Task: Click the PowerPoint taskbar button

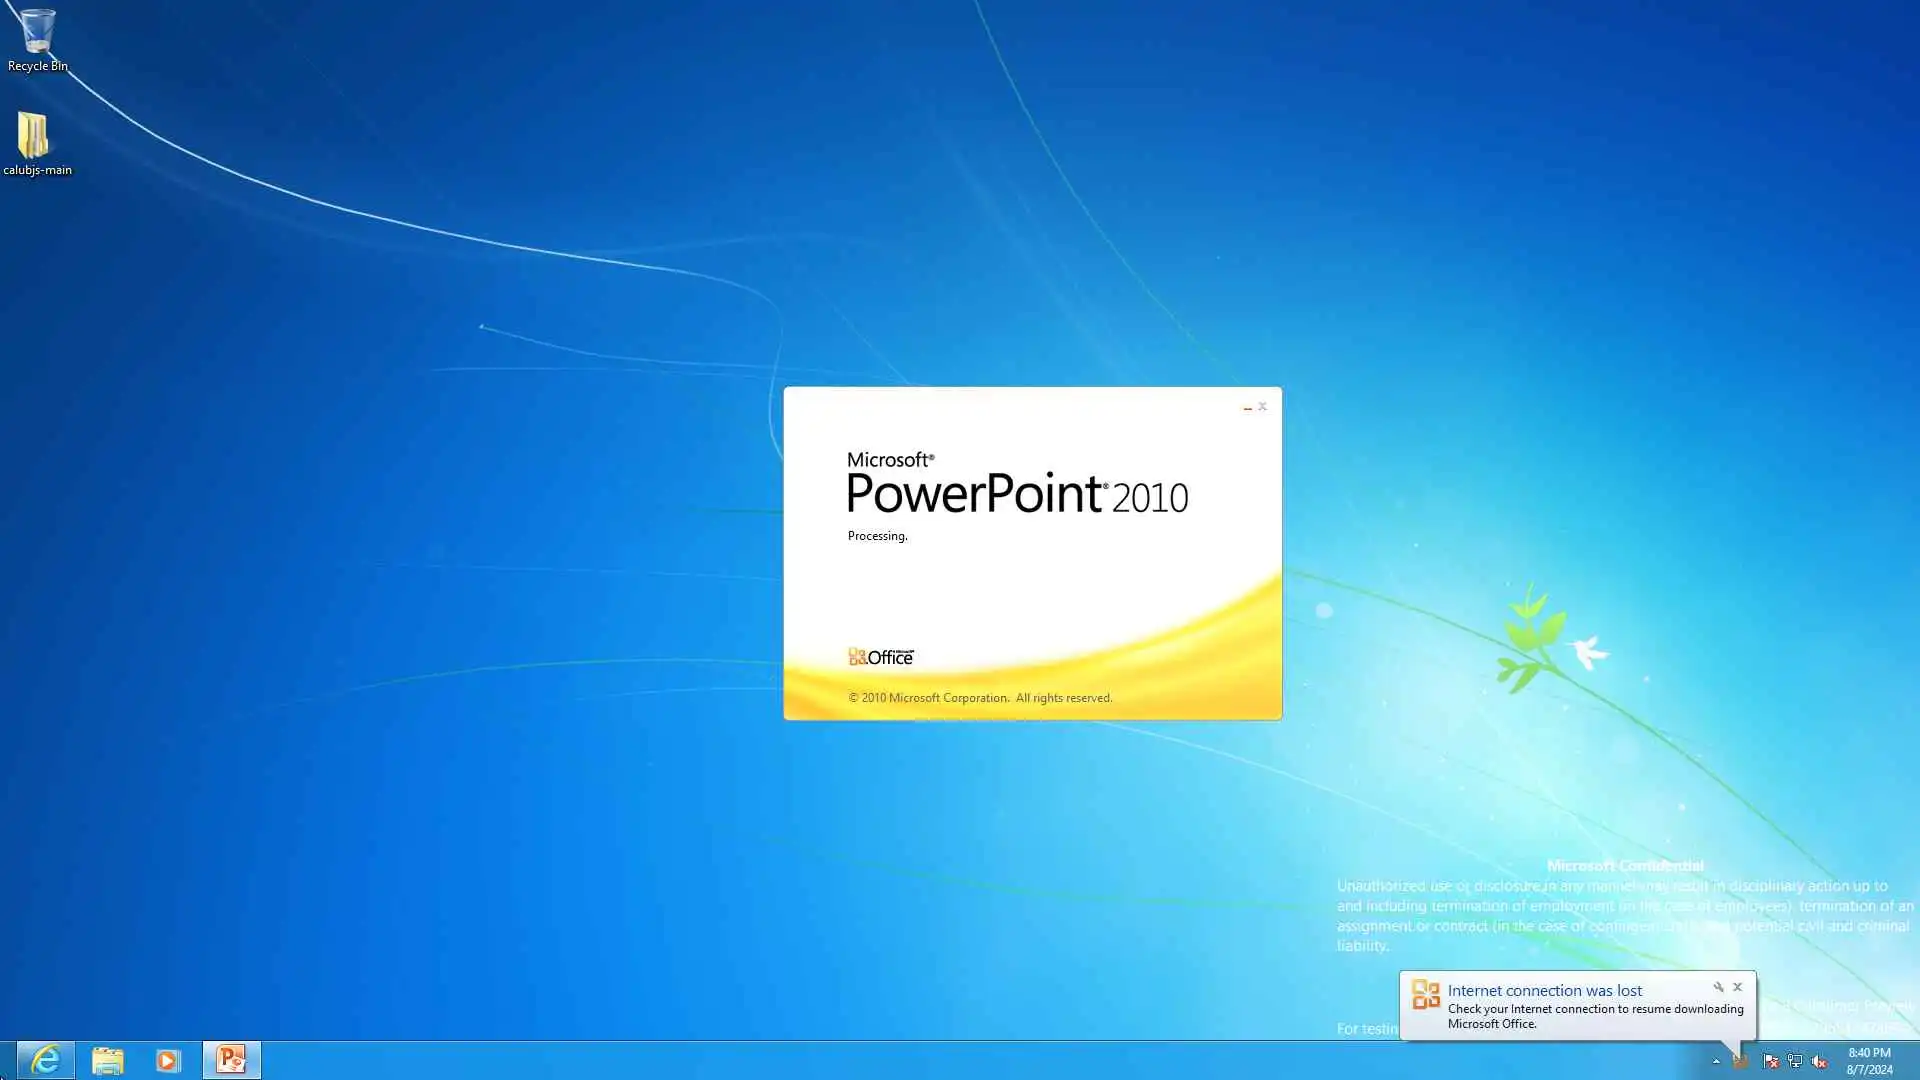Action: pyautogui.click(x=231, y=1059)
